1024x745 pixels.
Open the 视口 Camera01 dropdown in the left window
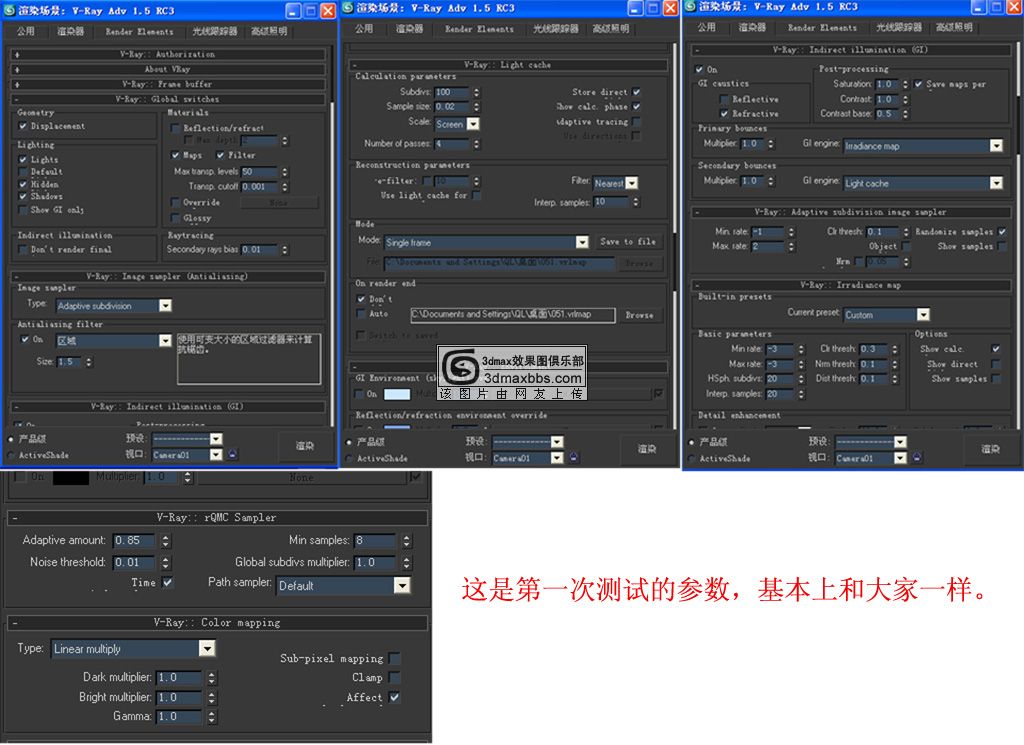pos(187,454)
